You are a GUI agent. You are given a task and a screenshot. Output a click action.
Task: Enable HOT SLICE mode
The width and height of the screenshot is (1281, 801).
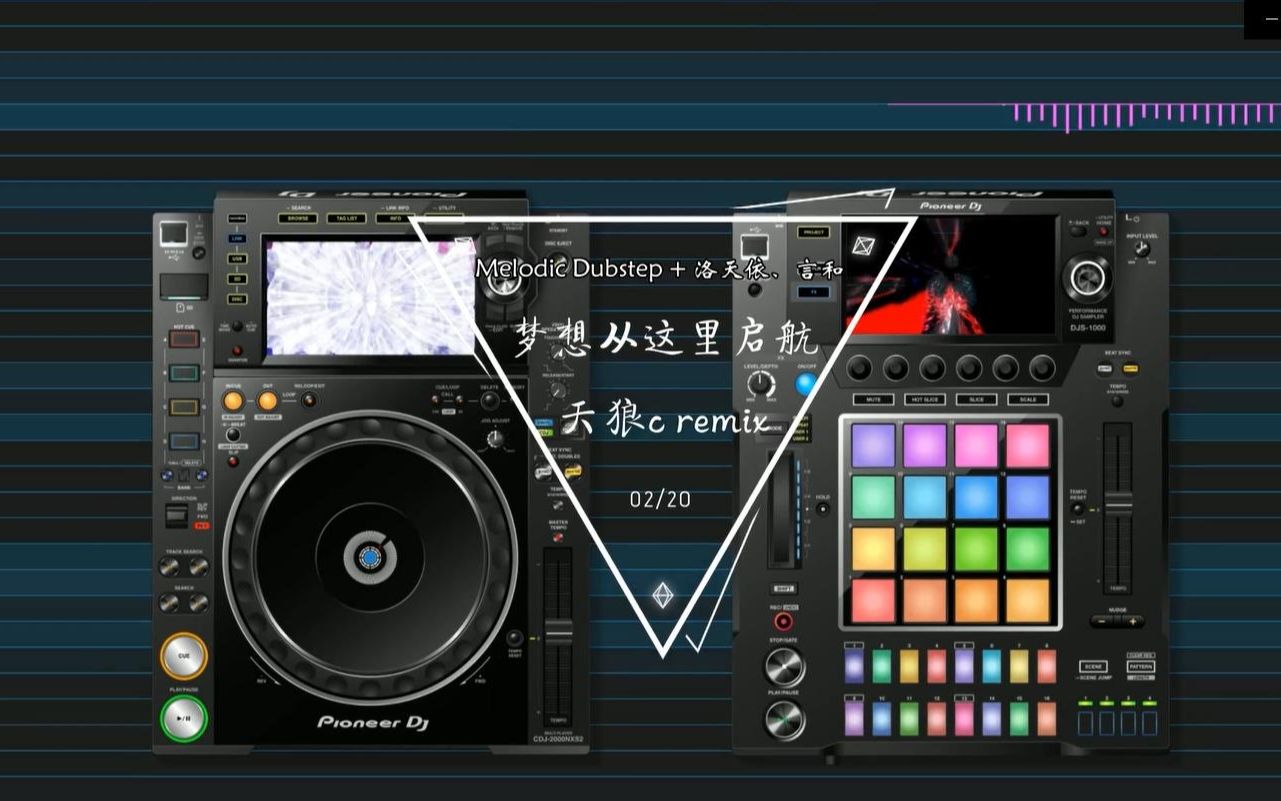(925, 399)
